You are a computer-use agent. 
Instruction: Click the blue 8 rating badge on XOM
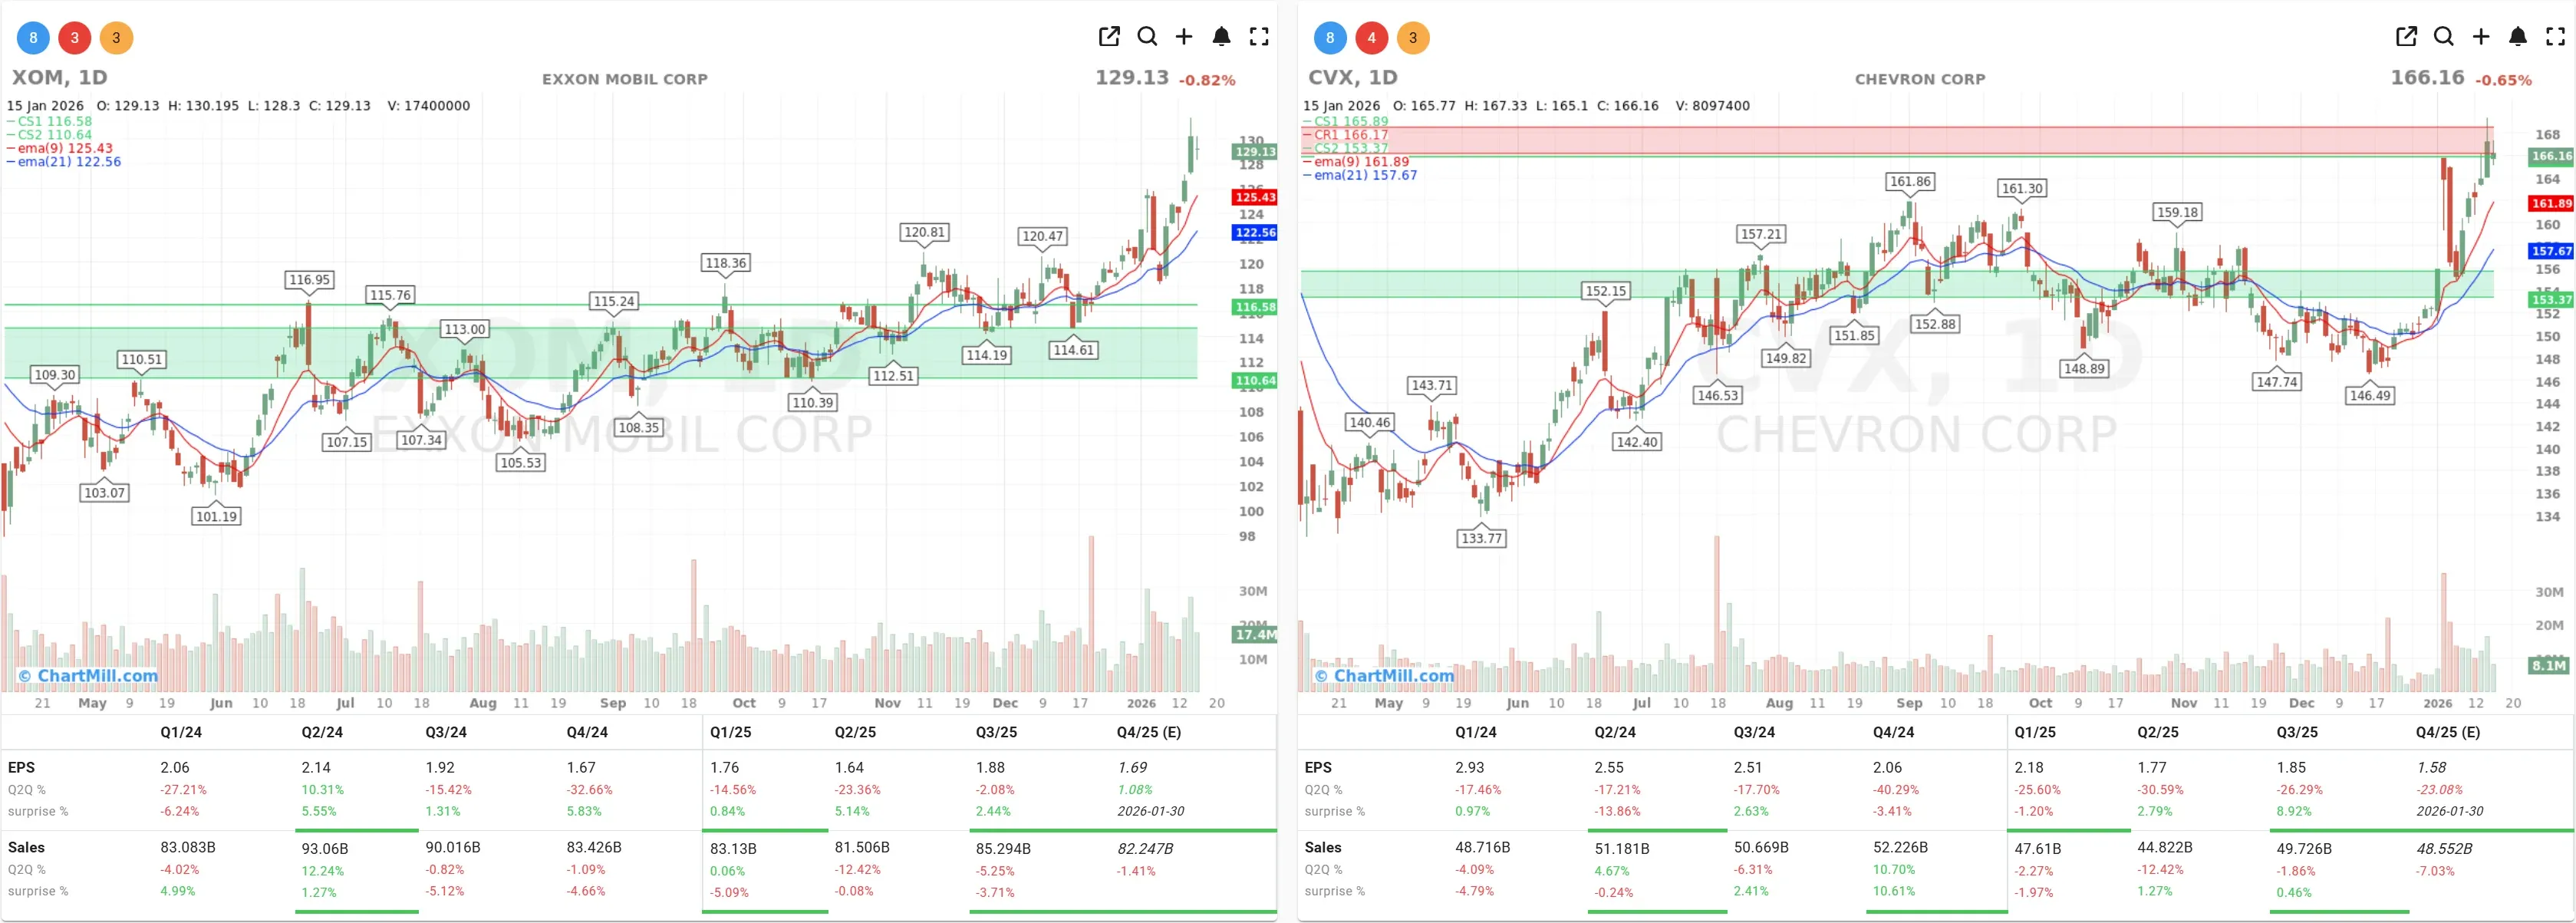[32, 37]
